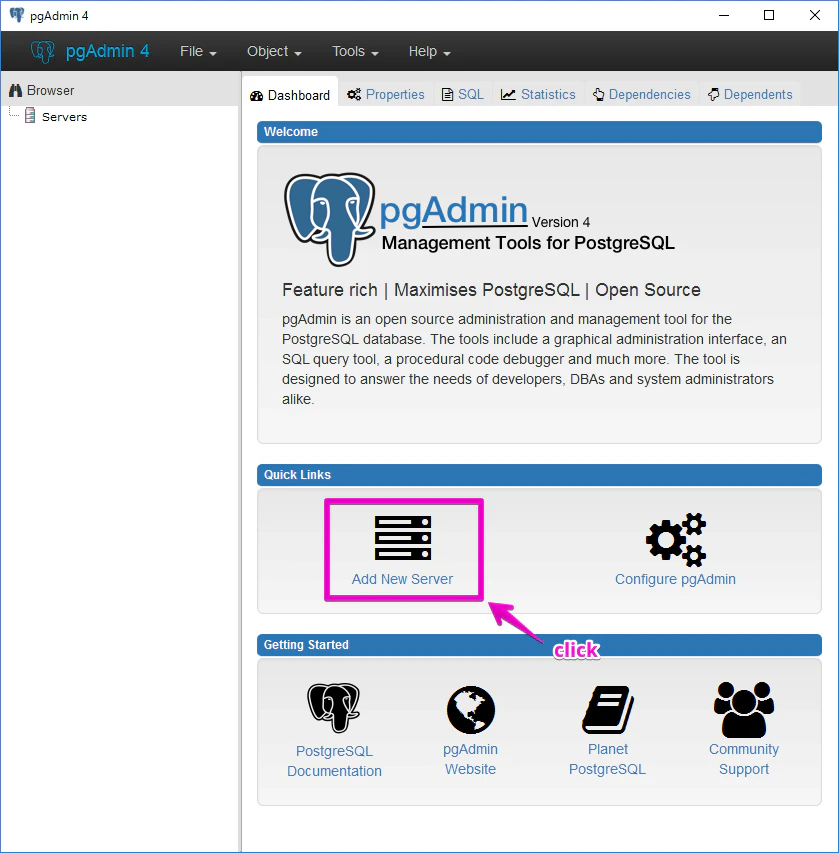839x853 pixels.
Task: Close the pgAdmin 4 window
Action: (815, 15)
